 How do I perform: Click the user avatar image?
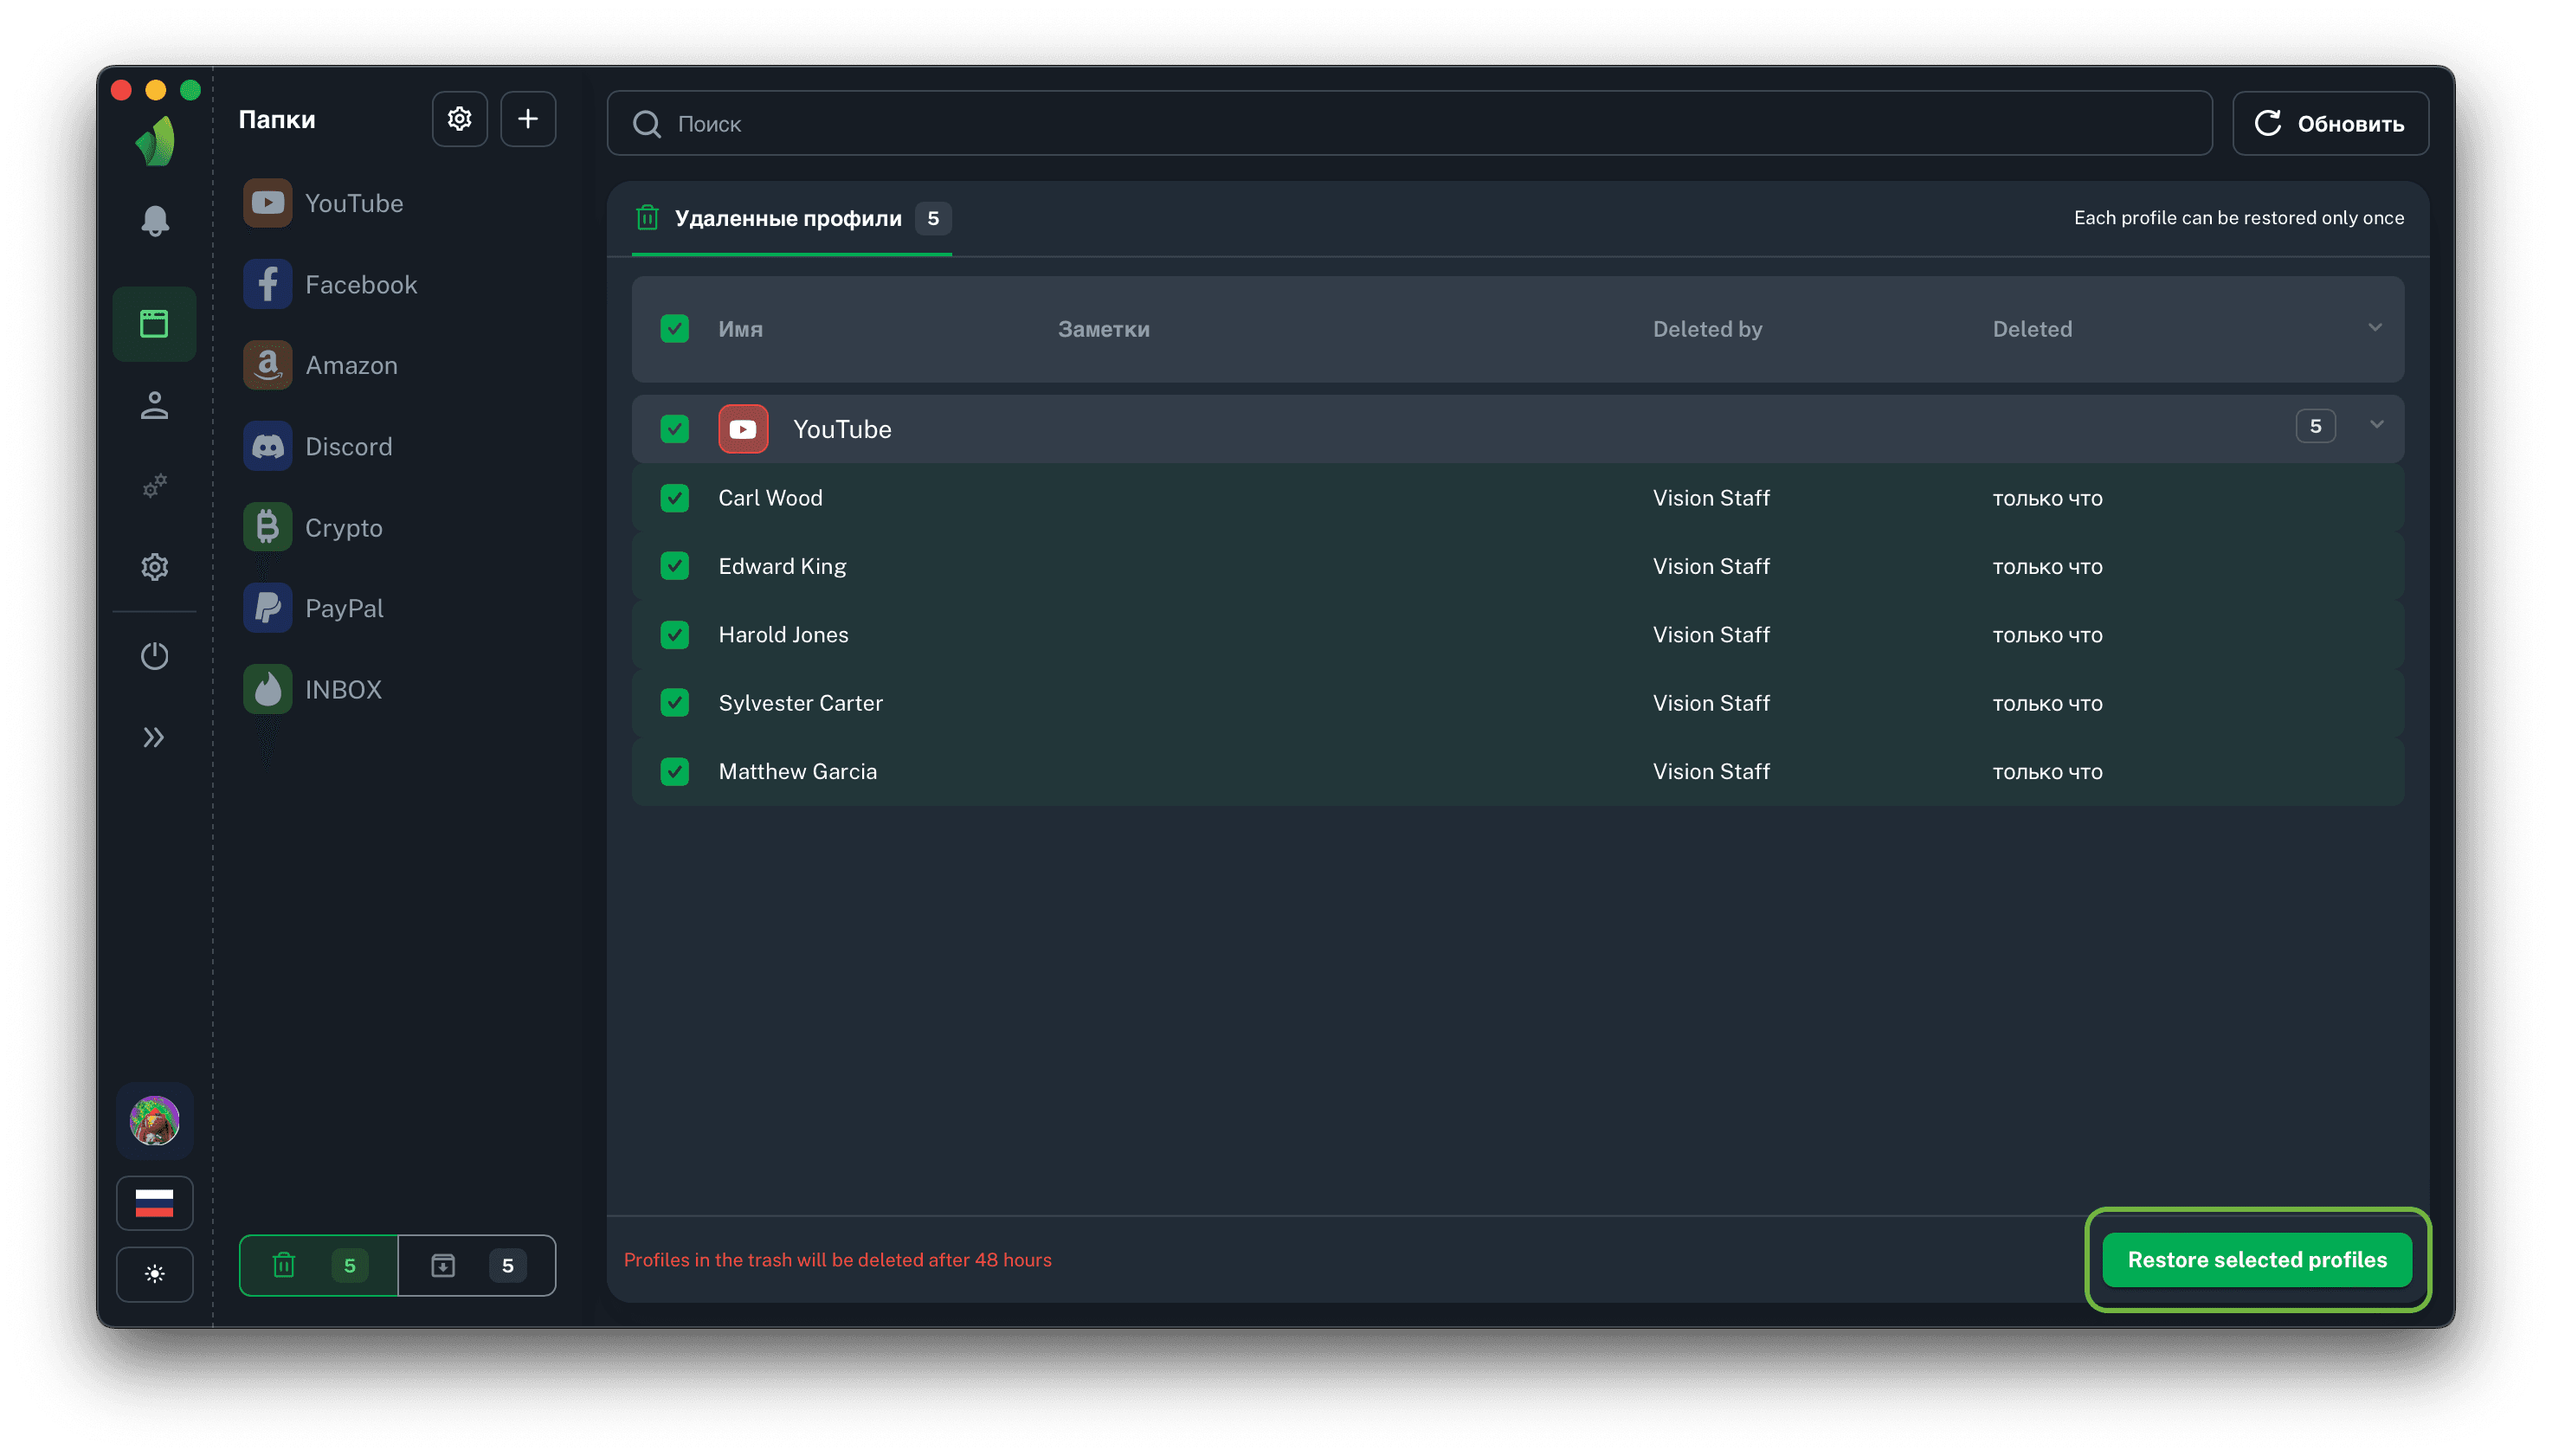point(154,1120)
